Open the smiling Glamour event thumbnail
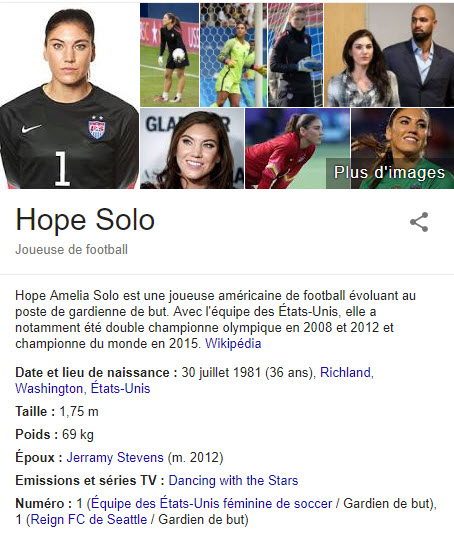 coord(192,148)
